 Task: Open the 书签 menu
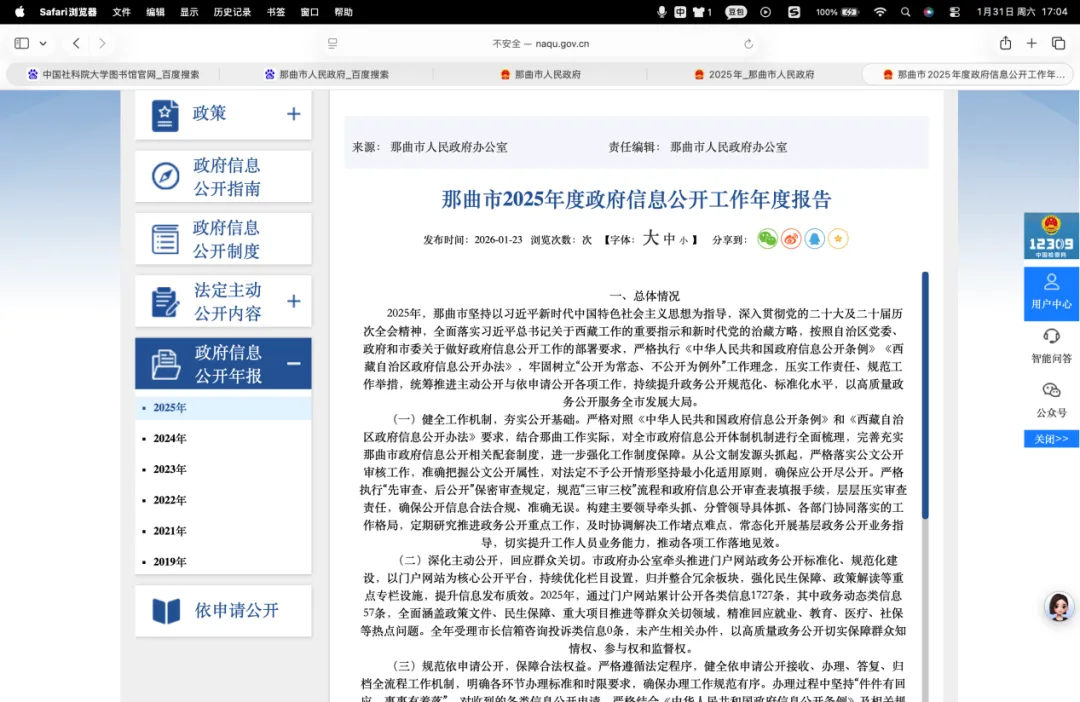(276, 12)
